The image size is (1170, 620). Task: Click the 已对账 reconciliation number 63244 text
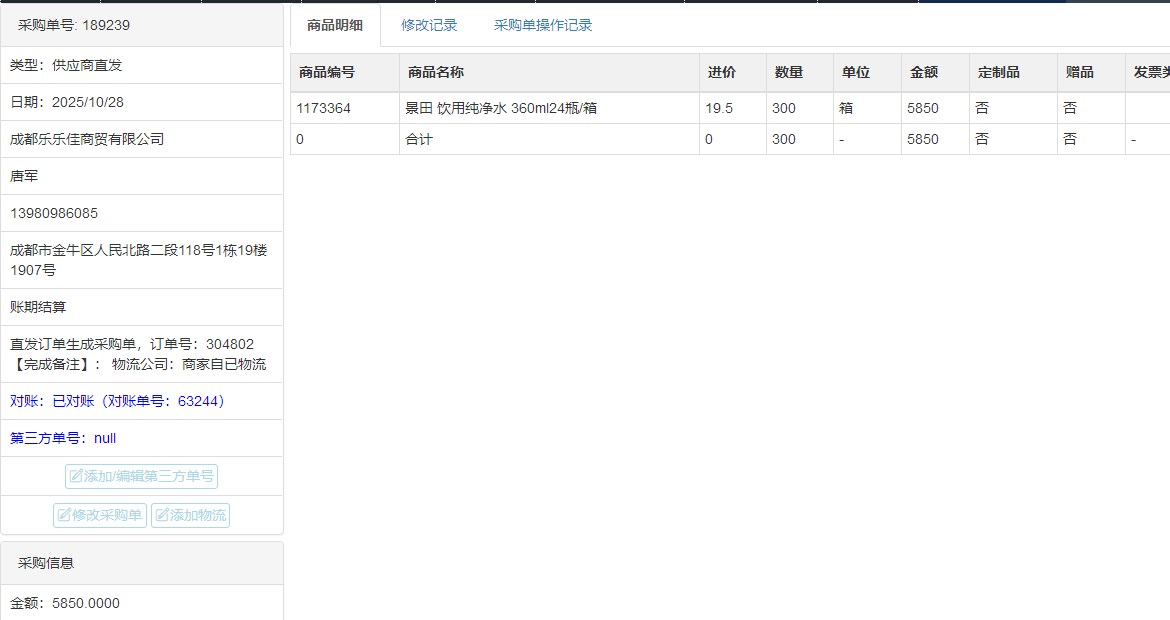120,401
